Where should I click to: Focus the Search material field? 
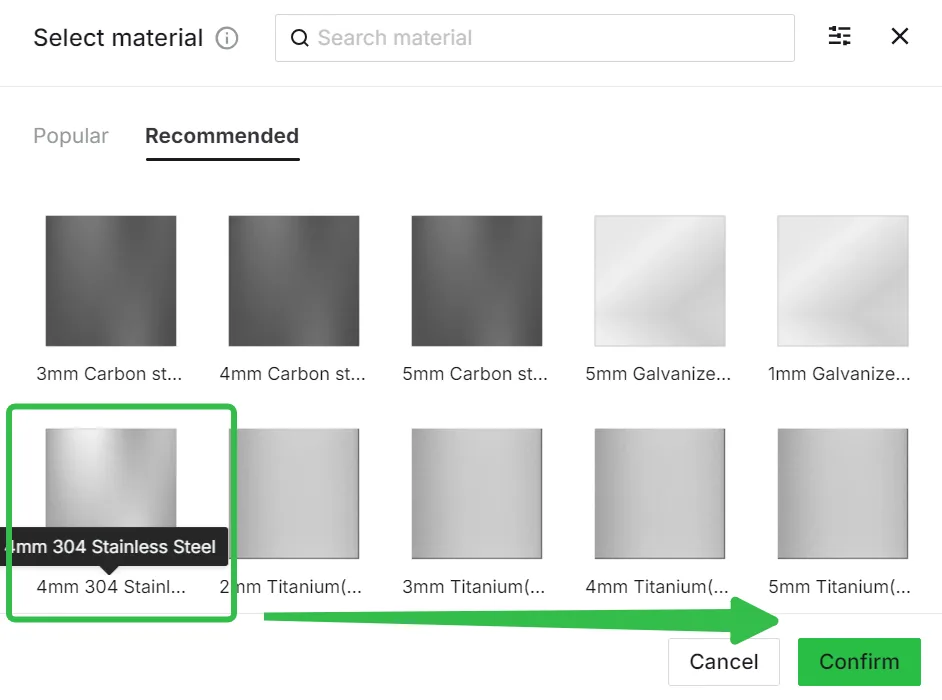pyautogui.click(x=535, y=38)
